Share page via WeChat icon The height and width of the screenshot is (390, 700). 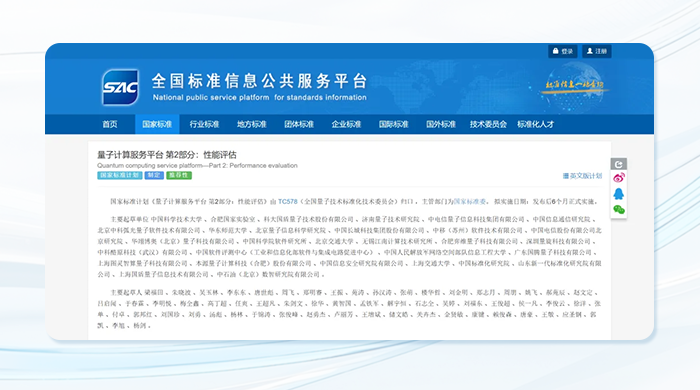(619, 210)
